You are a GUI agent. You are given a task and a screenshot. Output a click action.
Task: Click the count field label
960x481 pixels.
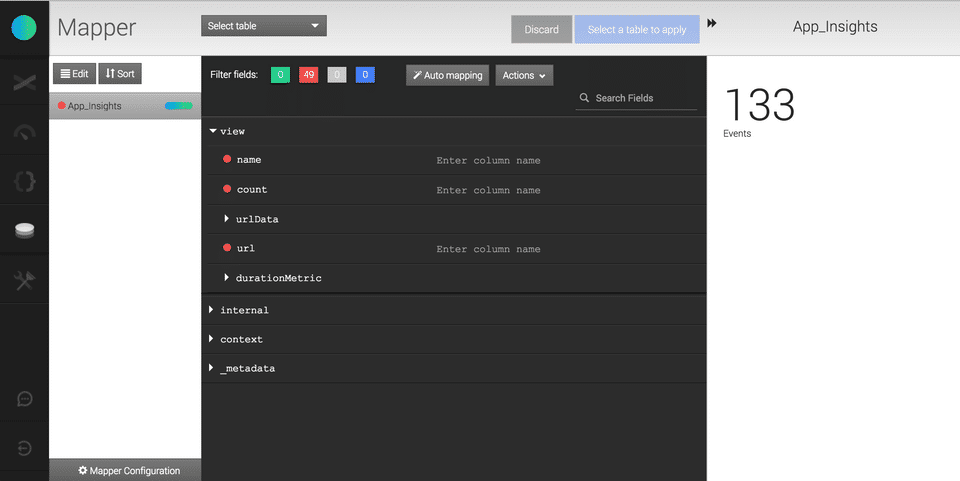252,190
